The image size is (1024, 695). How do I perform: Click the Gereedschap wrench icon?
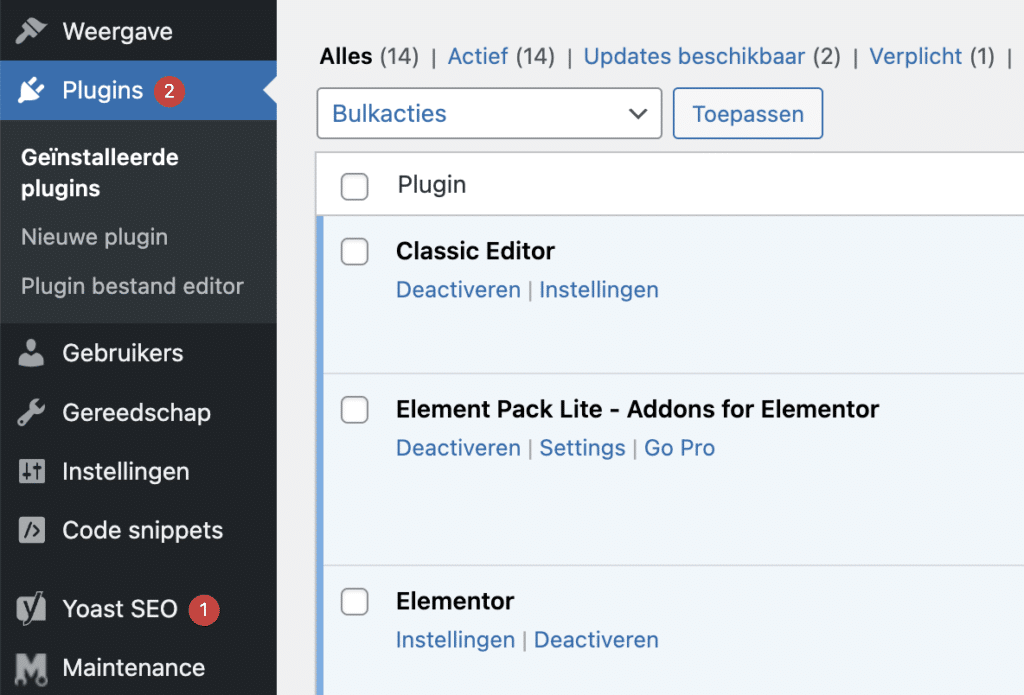point(31,412)
